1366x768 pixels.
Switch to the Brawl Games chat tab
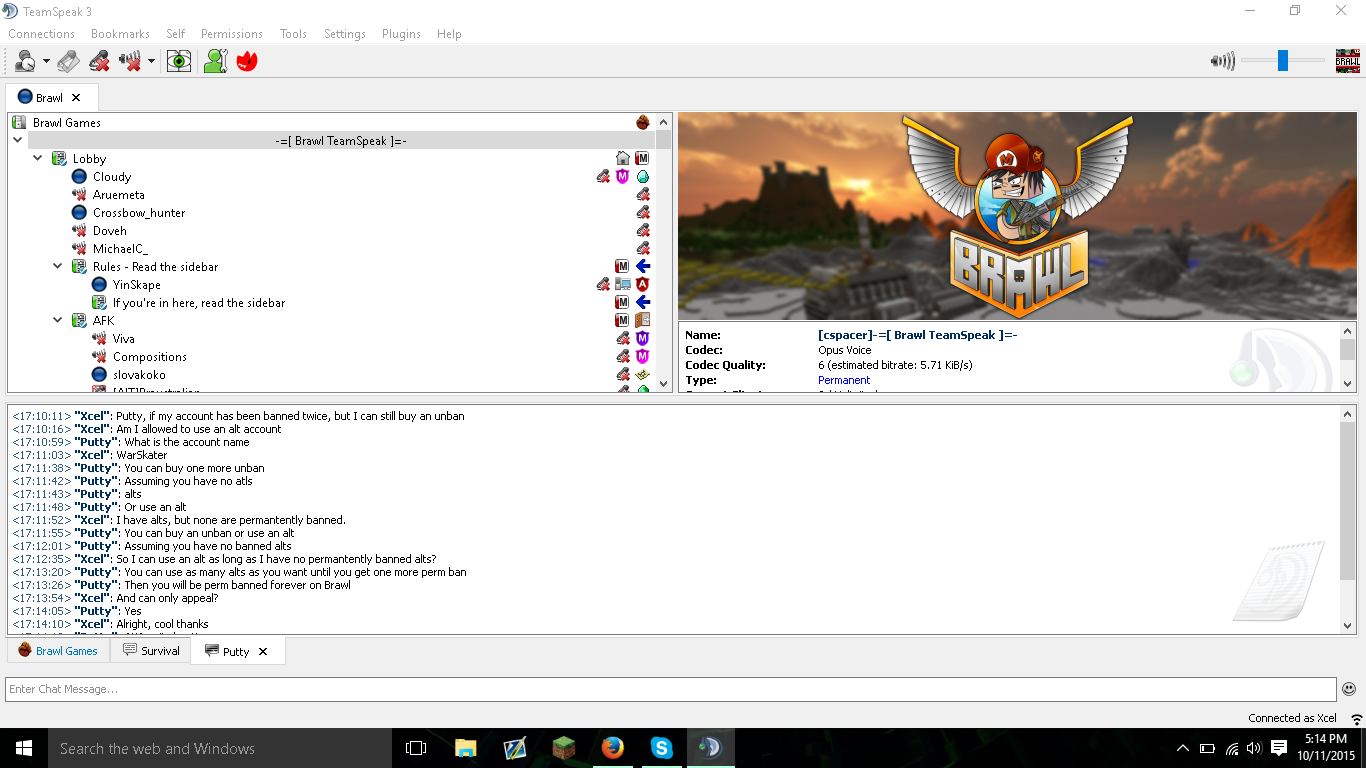point(58,651)
